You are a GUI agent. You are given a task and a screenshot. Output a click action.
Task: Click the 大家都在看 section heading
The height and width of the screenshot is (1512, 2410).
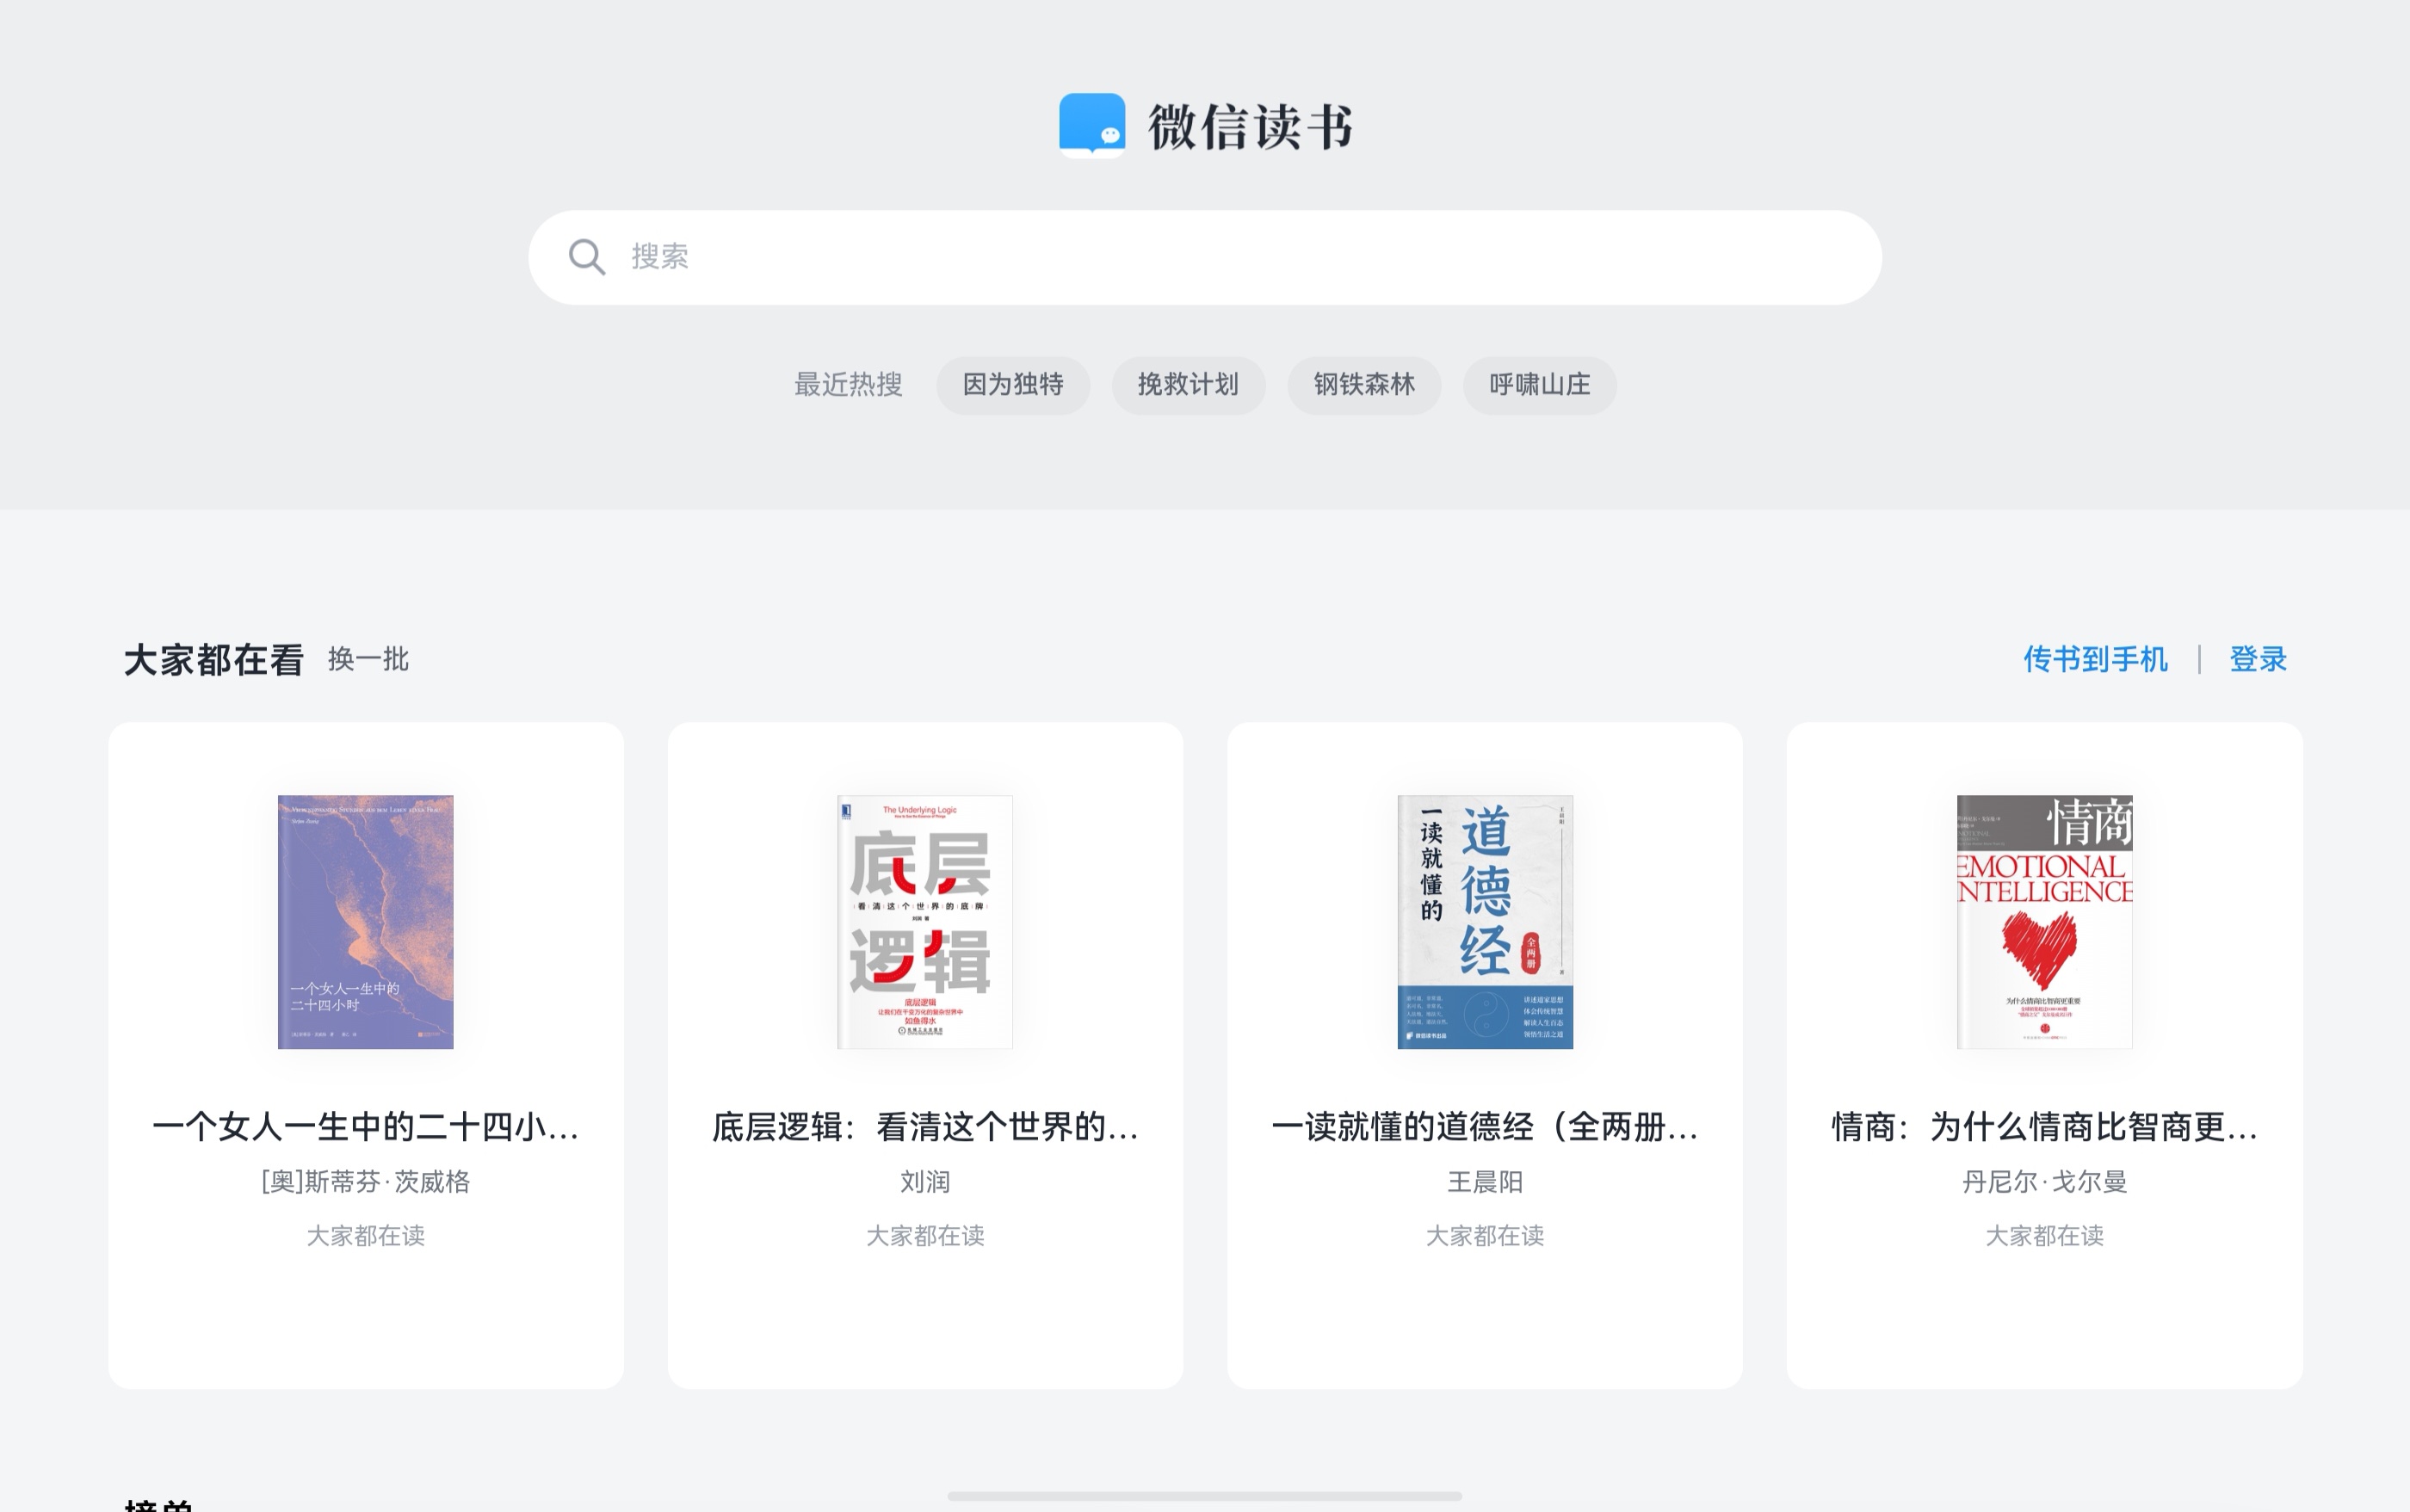coord(213,660)
